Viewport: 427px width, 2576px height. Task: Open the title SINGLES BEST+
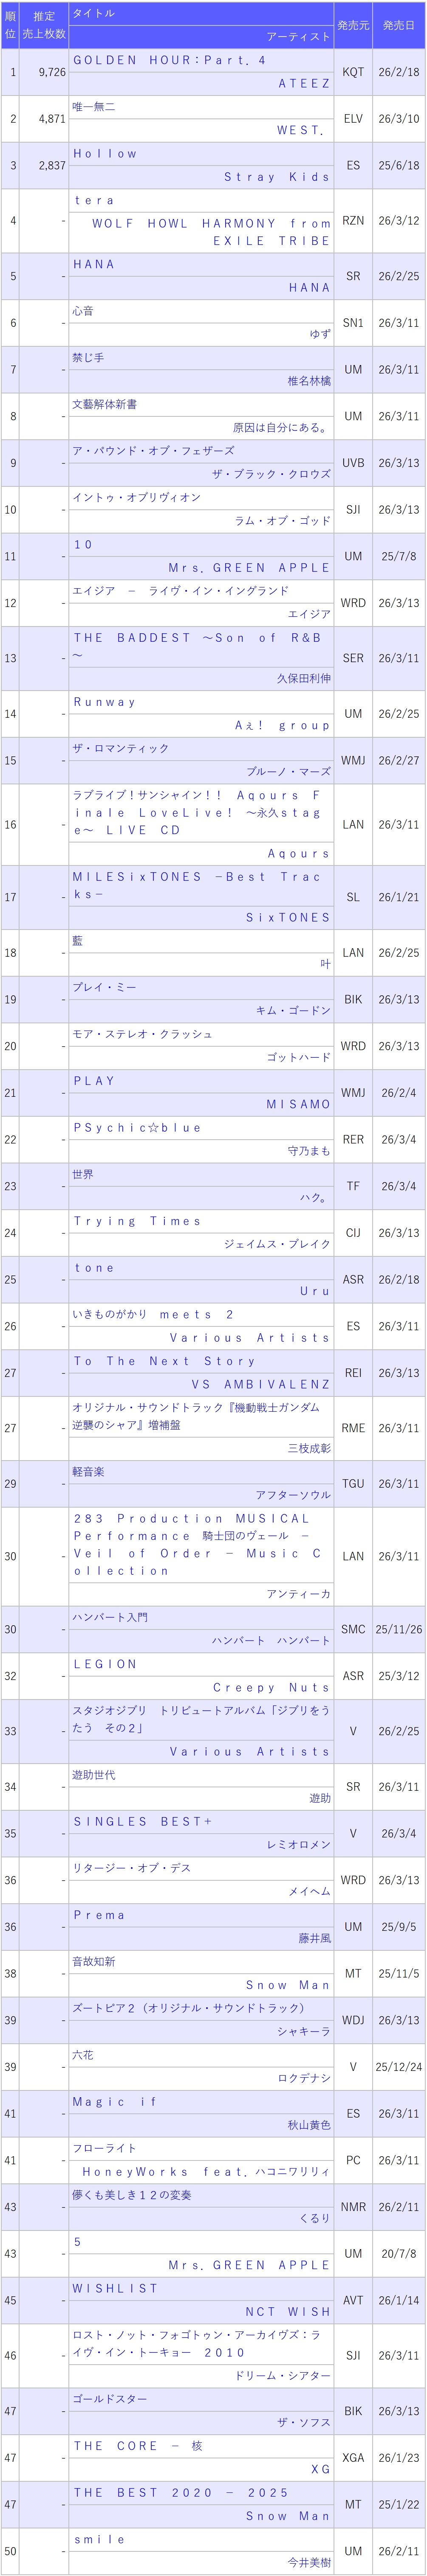(143, 1821)
